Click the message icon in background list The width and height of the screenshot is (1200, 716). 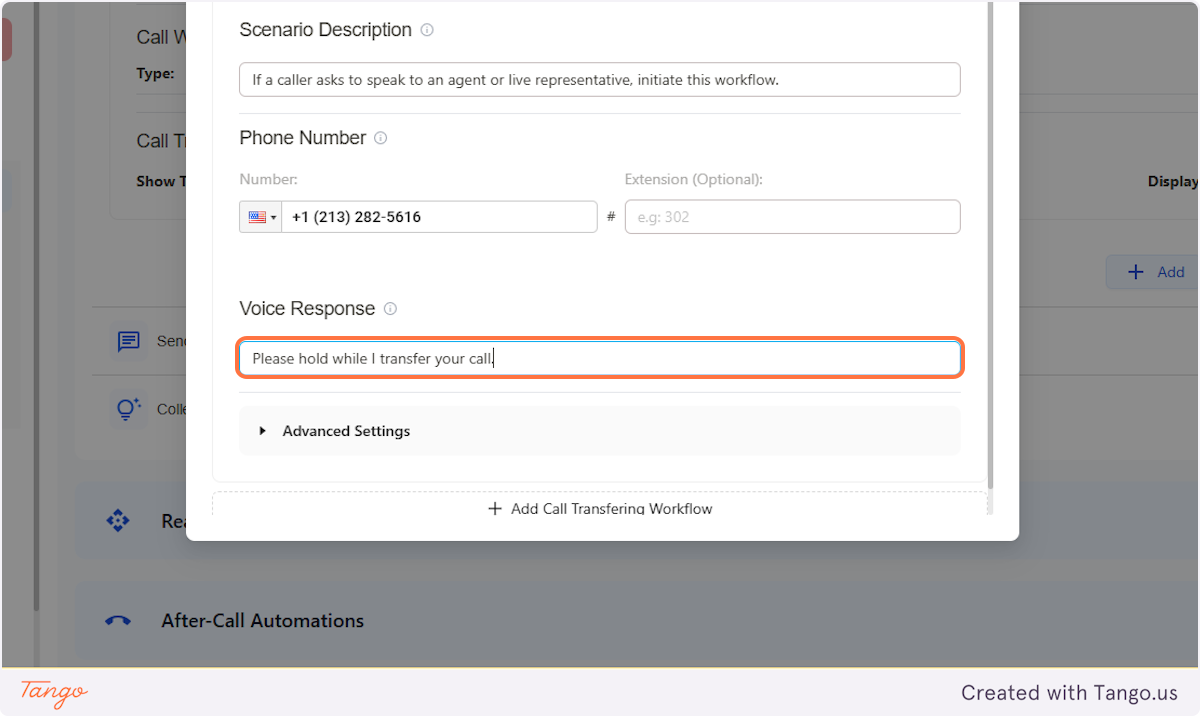tap(129, 341)
